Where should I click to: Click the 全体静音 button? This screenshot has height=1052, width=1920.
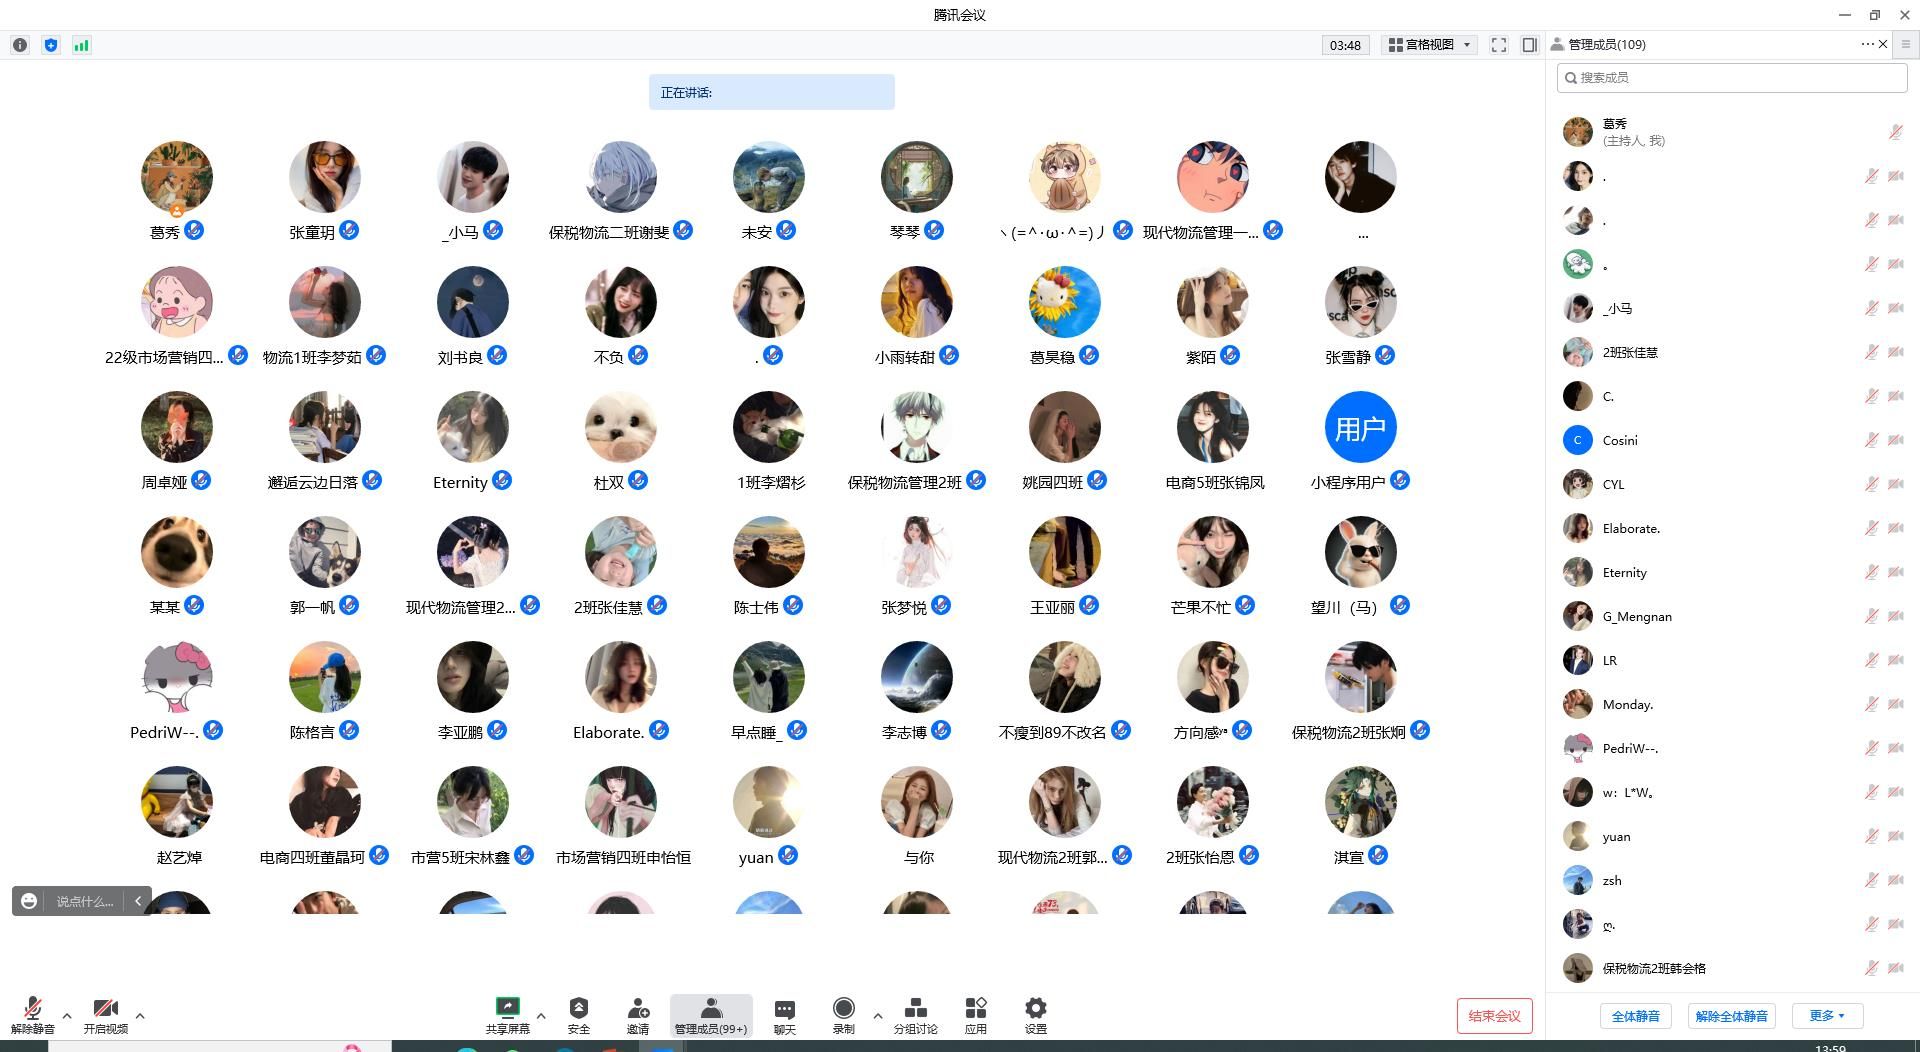click(x=1635, y=1016)
